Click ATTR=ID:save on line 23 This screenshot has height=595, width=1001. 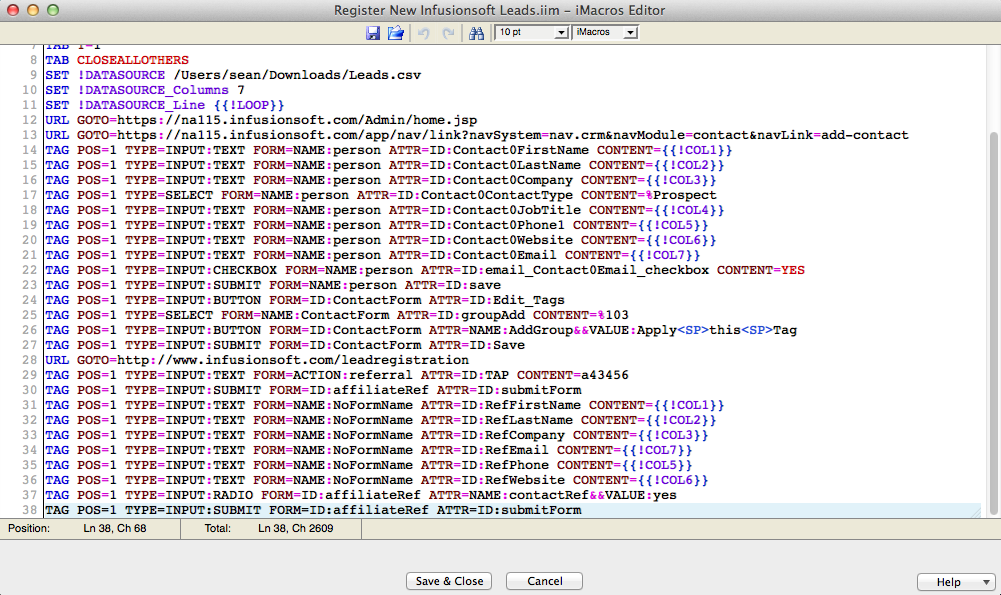(453, 285)
